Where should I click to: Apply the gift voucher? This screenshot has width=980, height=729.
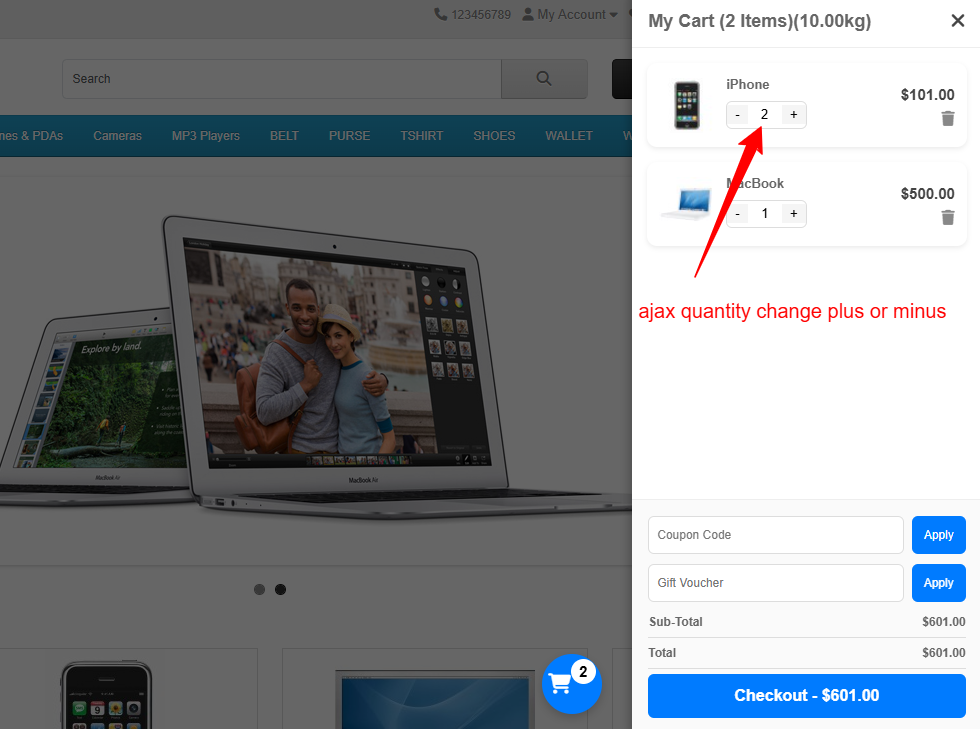pos(938,583)
